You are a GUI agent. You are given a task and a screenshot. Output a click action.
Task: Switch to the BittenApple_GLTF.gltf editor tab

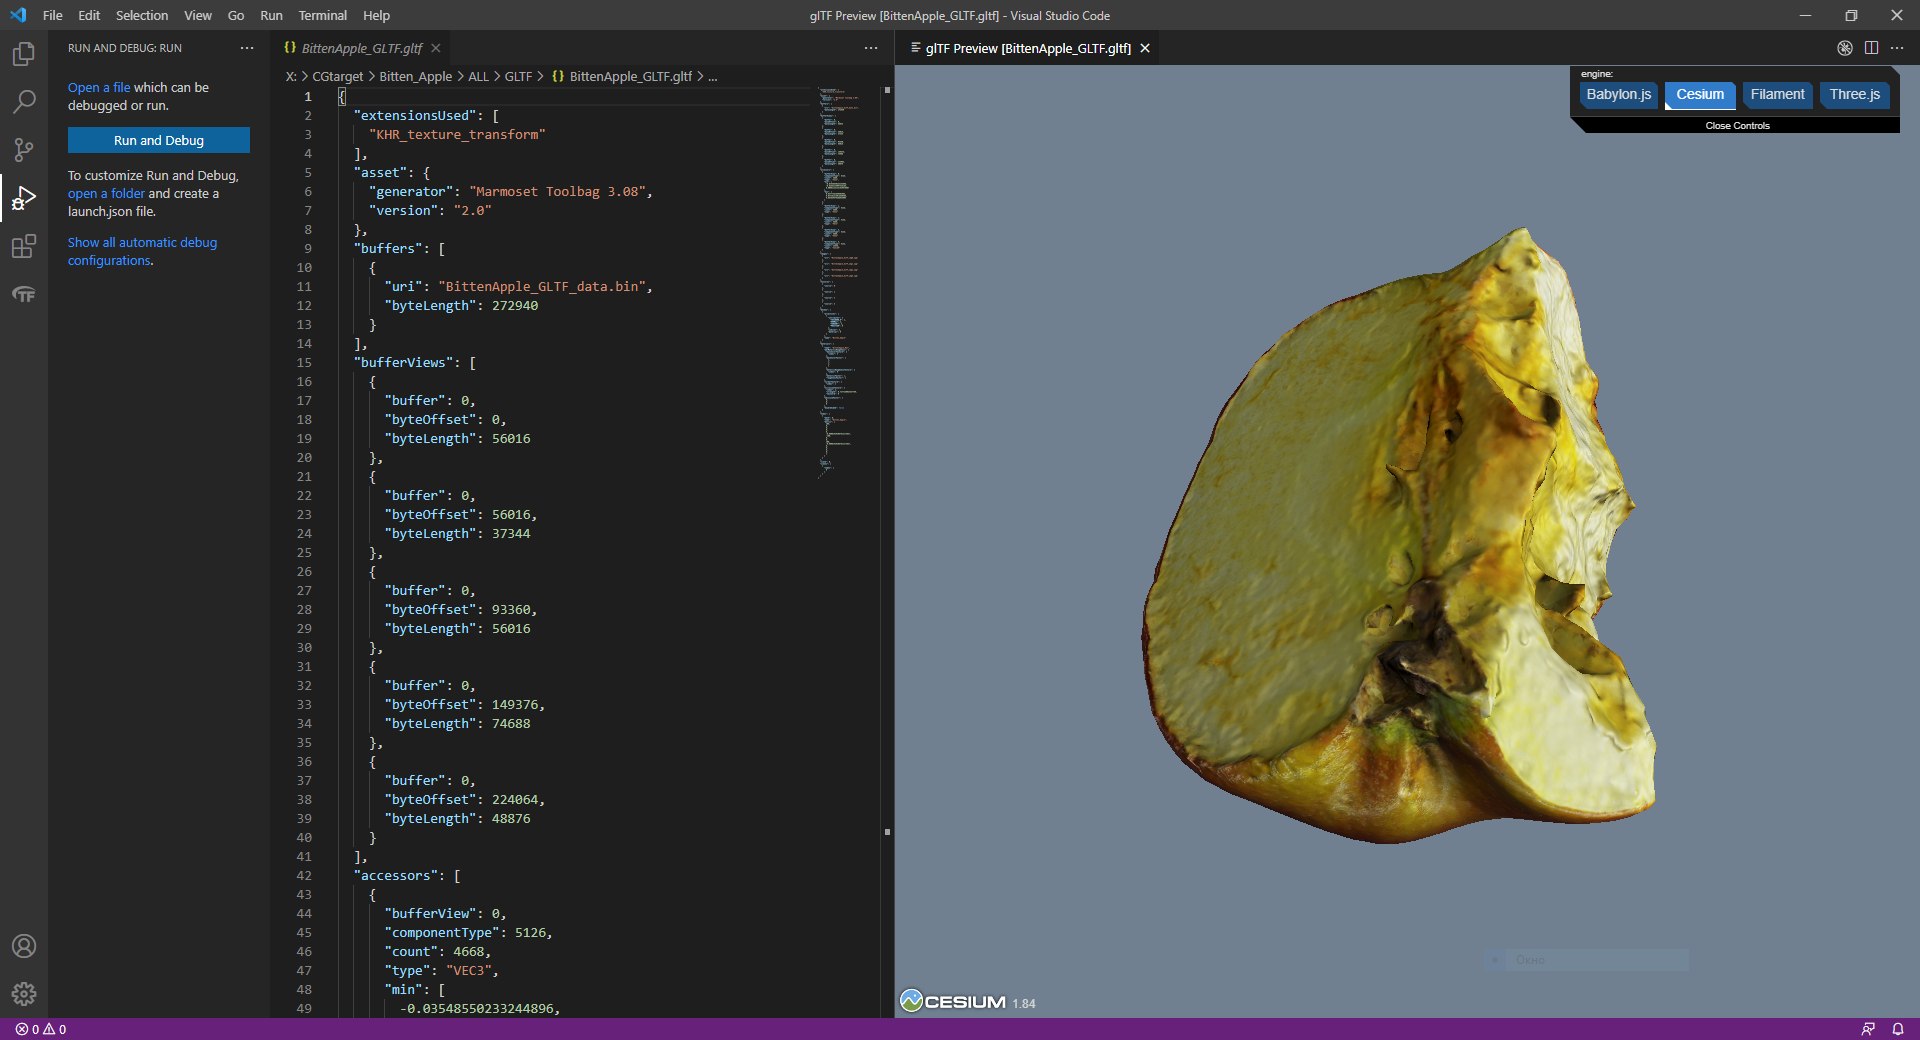362,48
